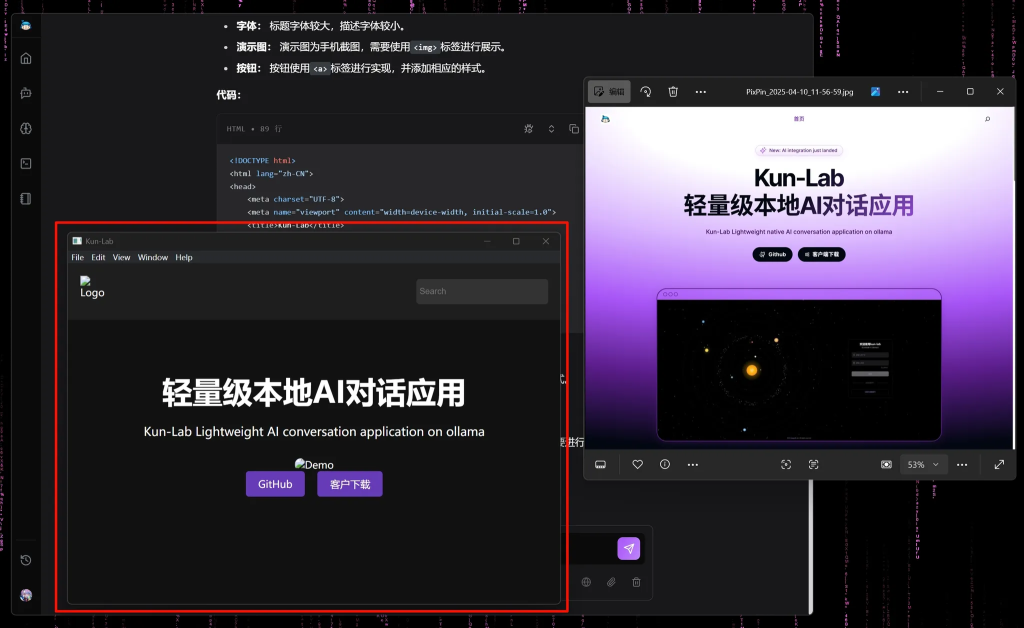Image resolution: width=1024 pixels, height=628 pixels.
Task: Click the scan text icon in viewer
Action: pyautogui.click(x=813, y=464)
